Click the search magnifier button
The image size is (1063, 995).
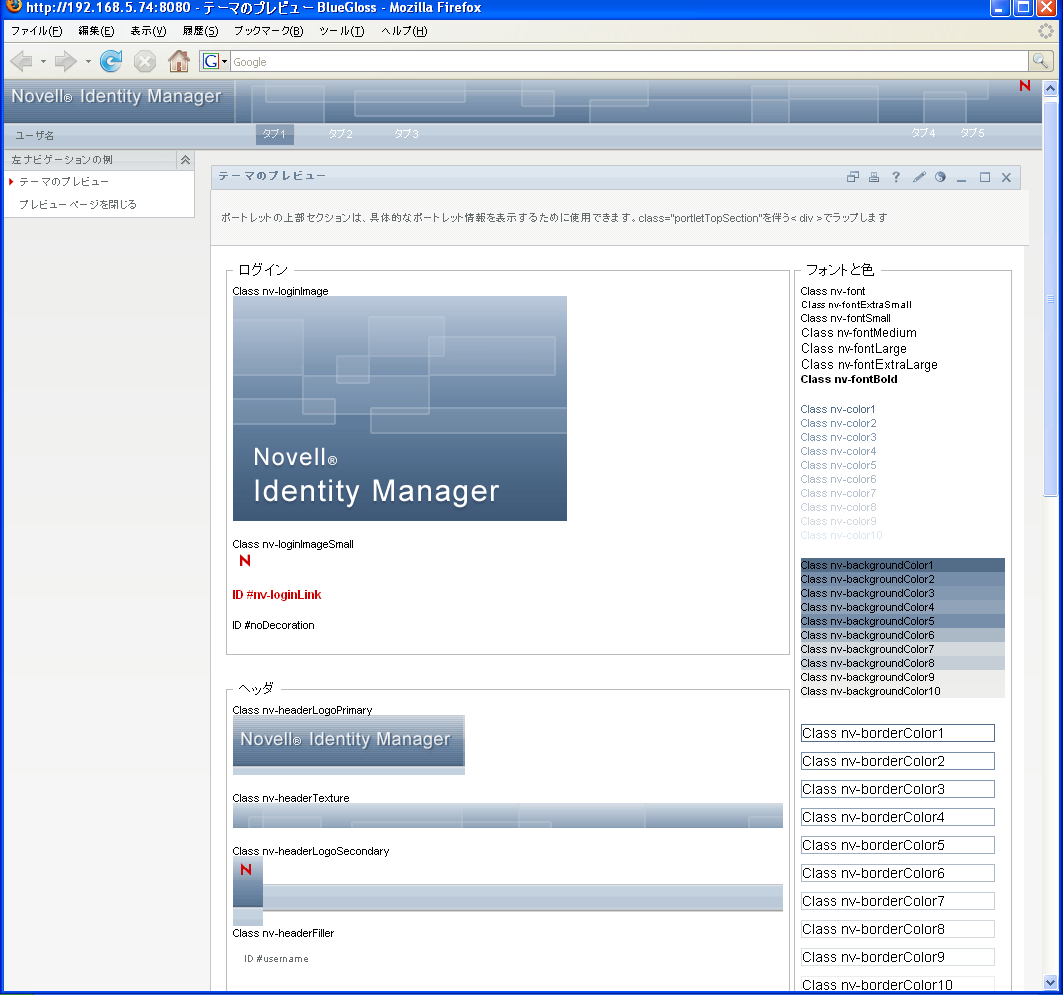tap(1040, 61)
